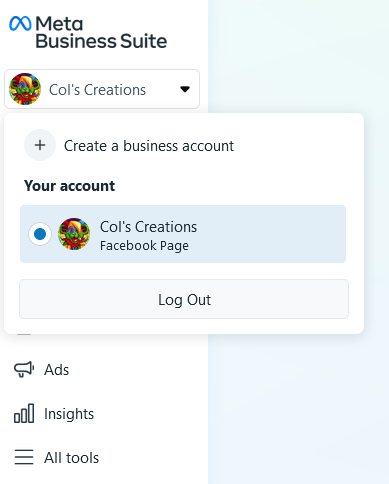Open the Insights bar chart icon
Screen dimensions: 389x484
[x=24, y=413]
